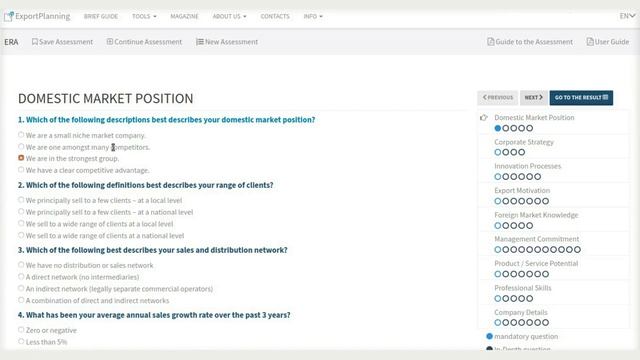The height and width of the screenshot is (360, 640).
Task: Select 'We are one amongst many competitors'
Action: 21,147
